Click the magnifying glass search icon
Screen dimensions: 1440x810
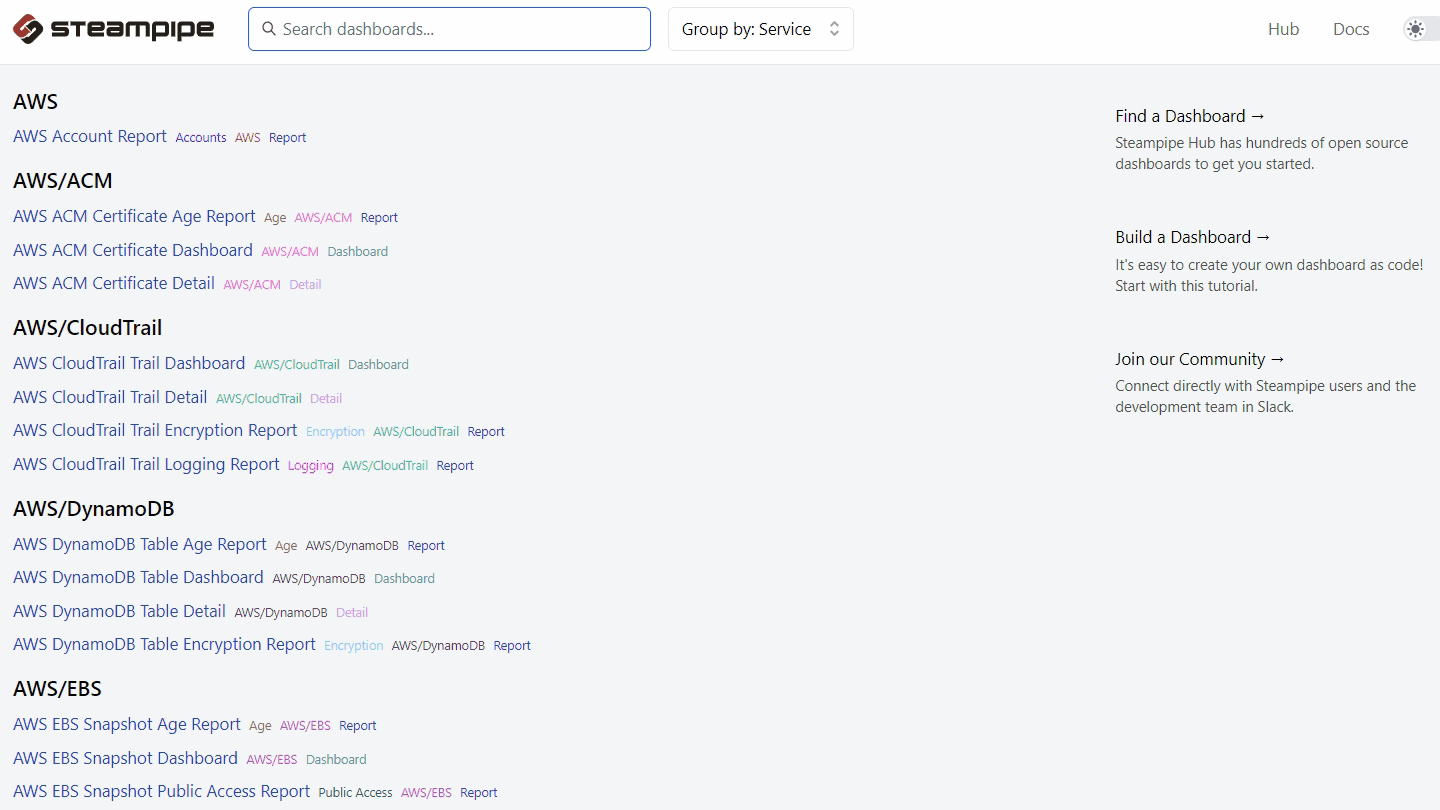(x=268, y=29)
